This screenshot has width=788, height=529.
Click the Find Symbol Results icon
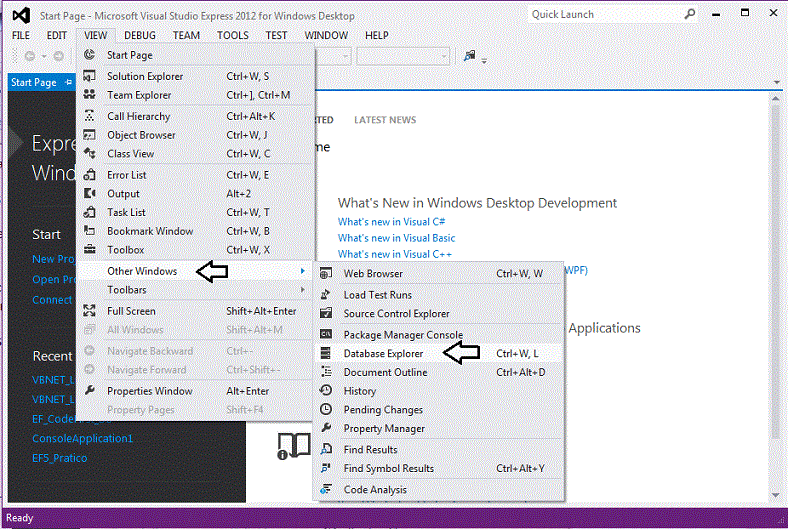[326, 468]
